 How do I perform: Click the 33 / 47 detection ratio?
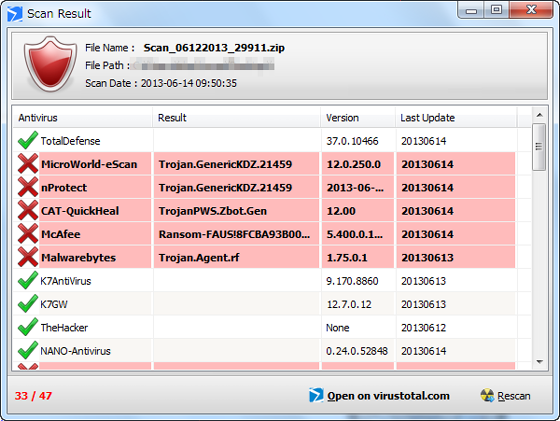pos(33,396)
